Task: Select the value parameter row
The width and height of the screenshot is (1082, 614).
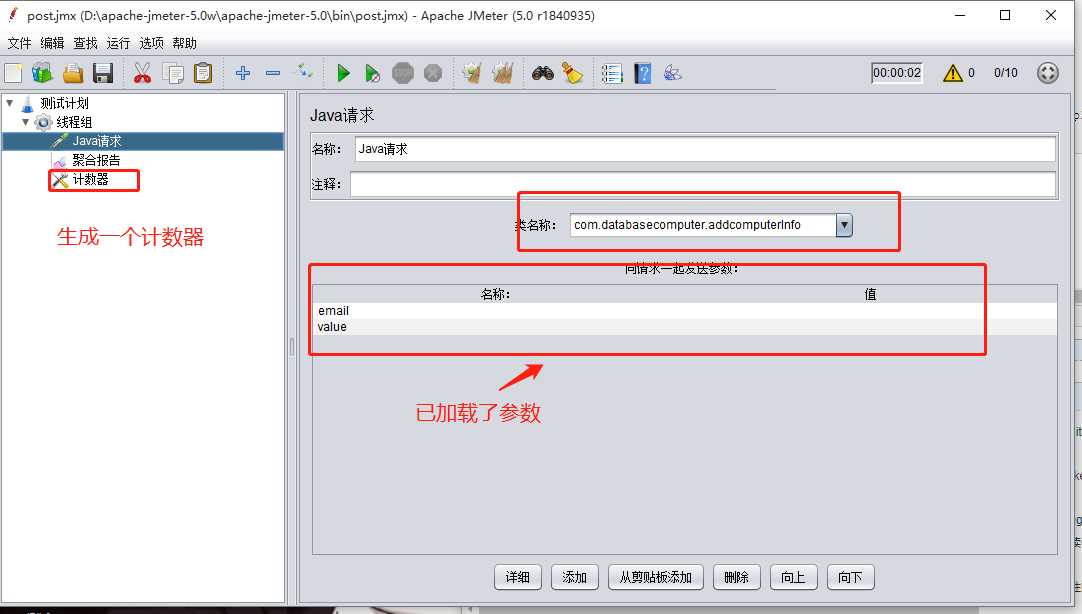Action: click(685, 327)
